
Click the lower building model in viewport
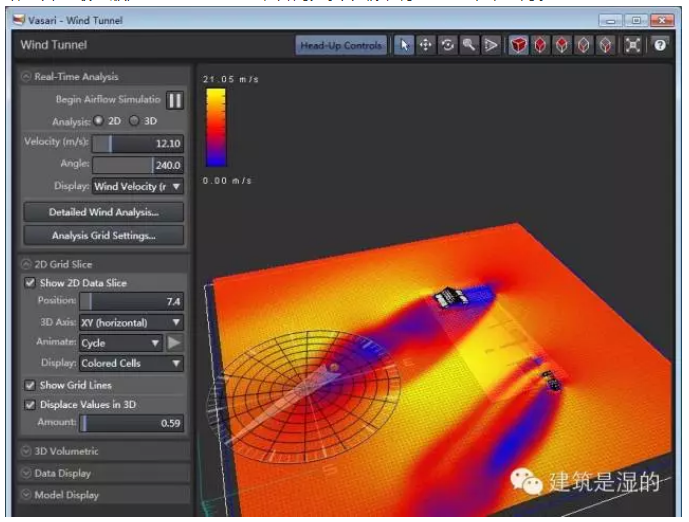tap(551, 380)
